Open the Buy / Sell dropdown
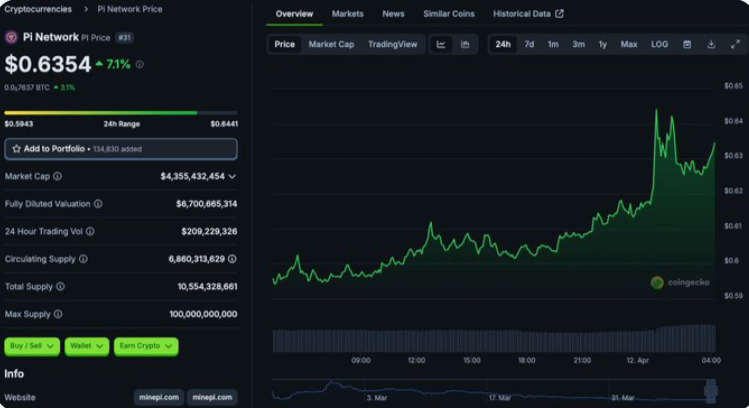The height and width of the screenshot is (408, 749). [x=32, y=346]
